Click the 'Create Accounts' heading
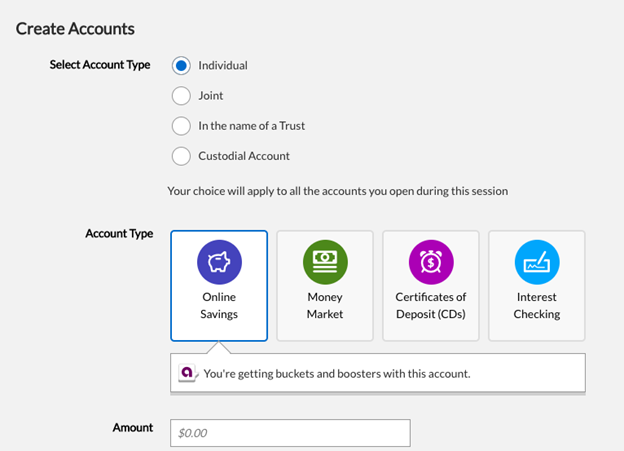Image resolution: width=624 pixels, height=451 pixels. point(75,29)
